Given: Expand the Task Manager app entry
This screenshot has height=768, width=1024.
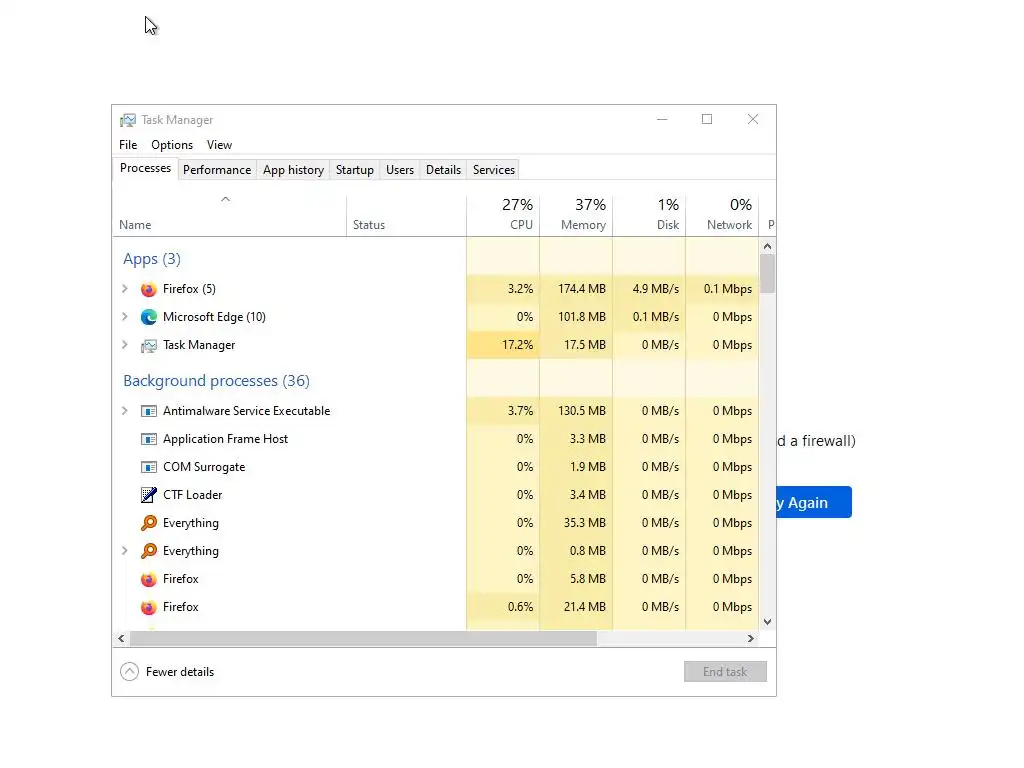Looking at the screenshot, I should 125,345.
